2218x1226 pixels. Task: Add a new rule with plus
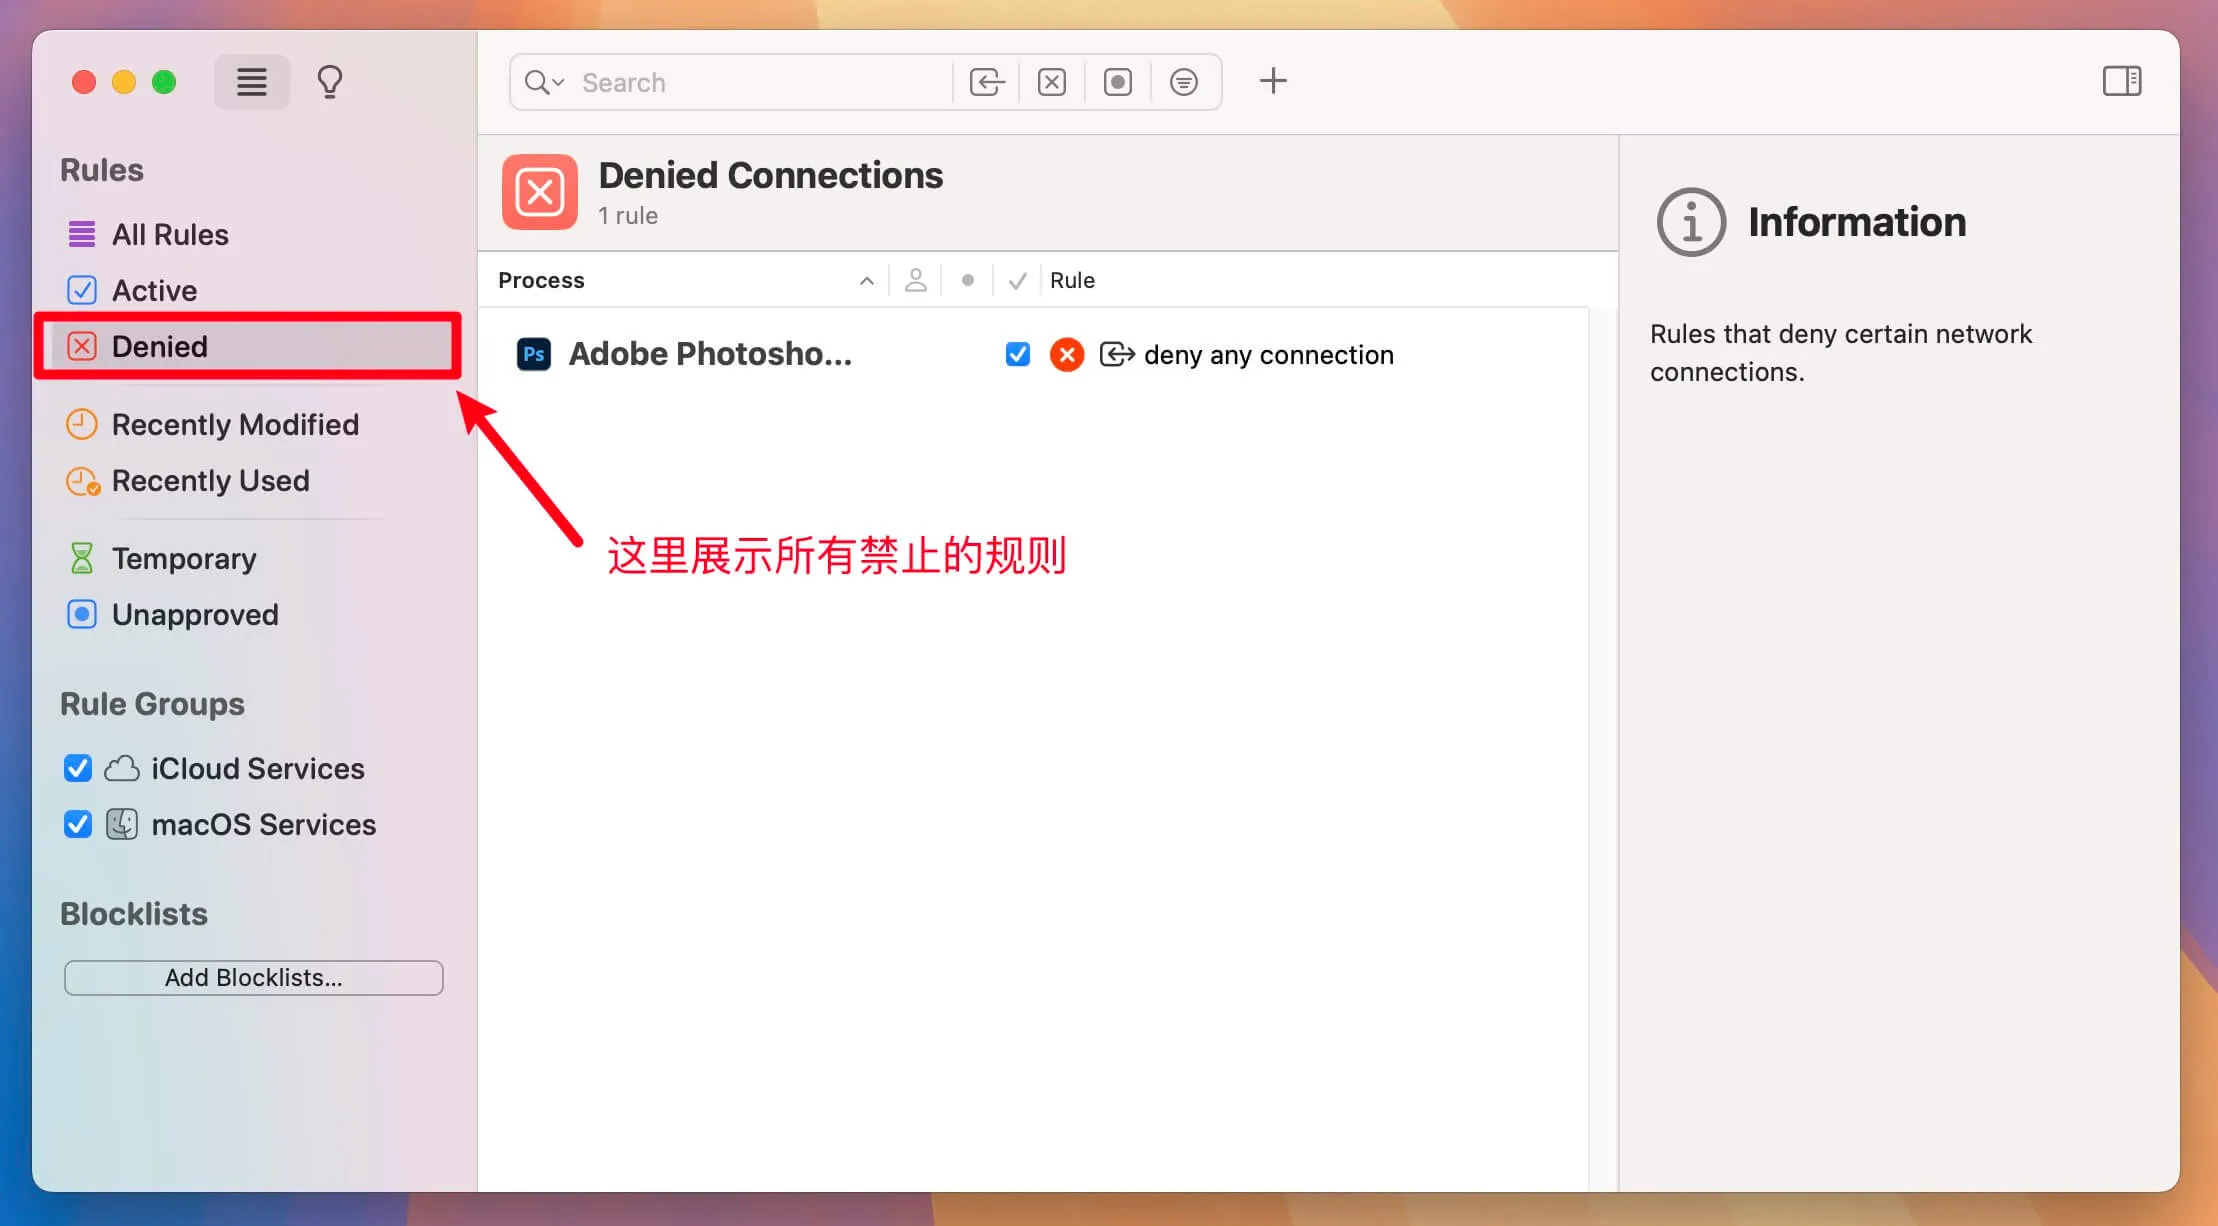coord(1273,81)
